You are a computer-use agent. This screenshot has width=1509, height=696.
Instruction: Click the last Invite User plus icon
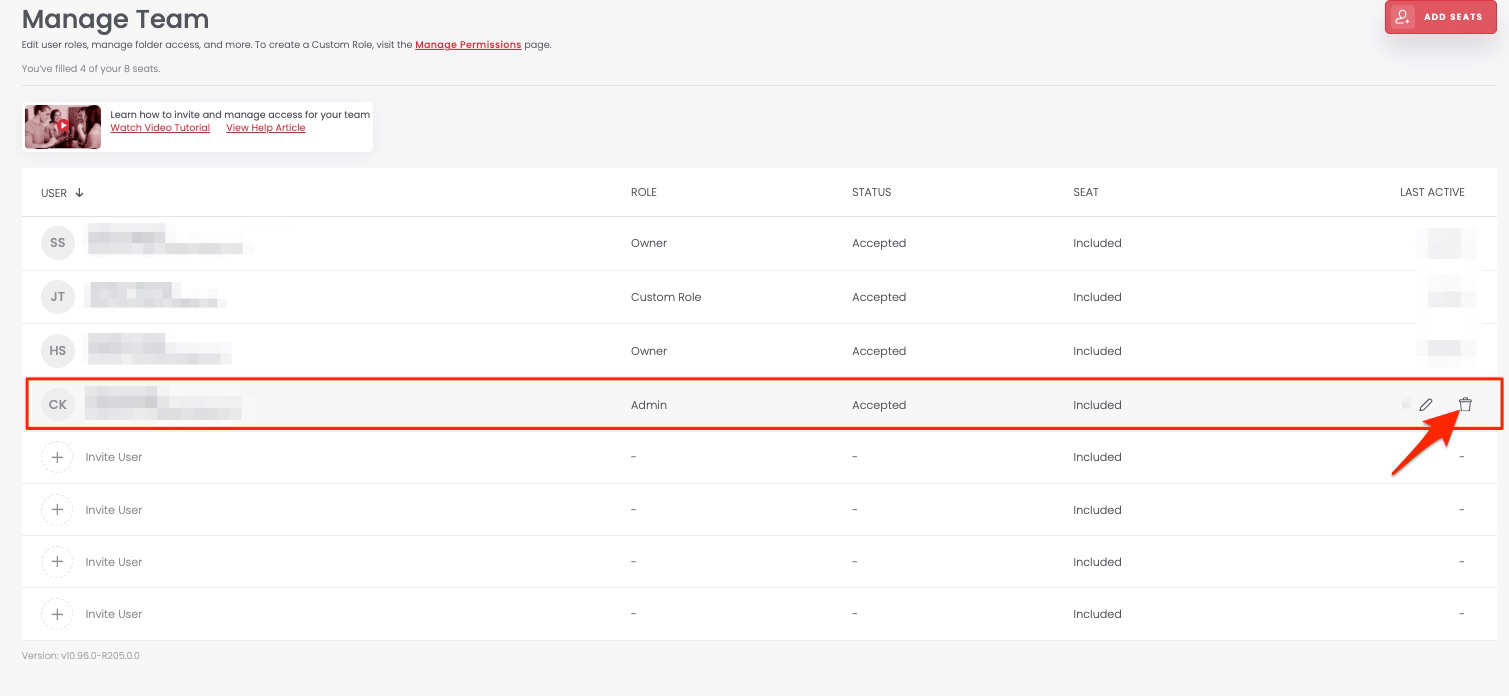pyautogui.click(x=57, y=614)
